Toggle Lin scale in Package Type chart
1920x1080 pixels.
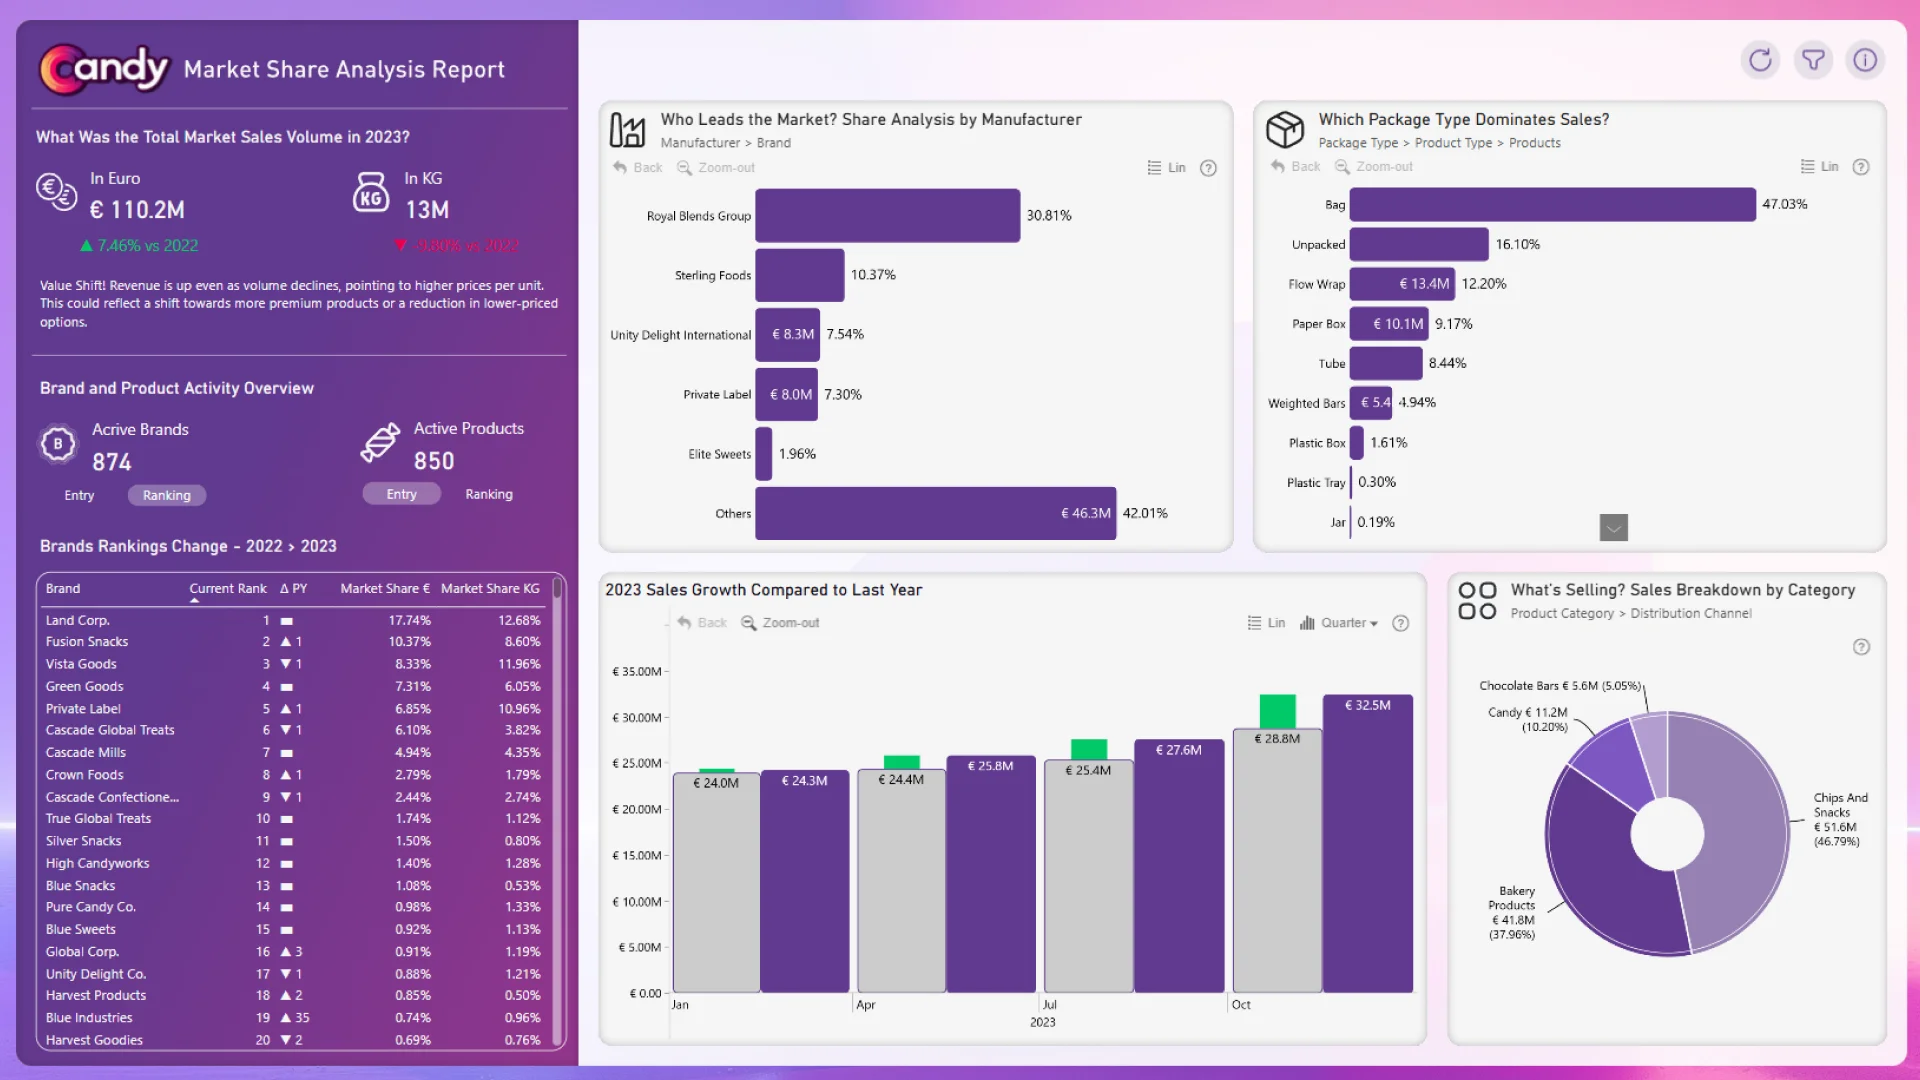pos(1819,167)
